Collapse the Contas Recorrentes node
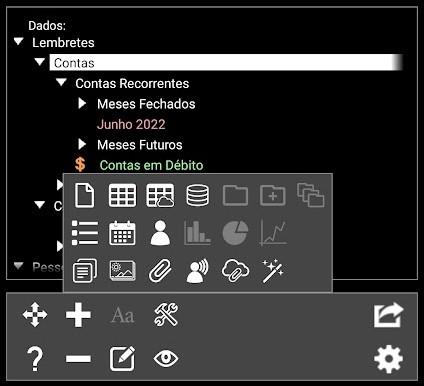This screenshot has width=424, height=386. 61,82
